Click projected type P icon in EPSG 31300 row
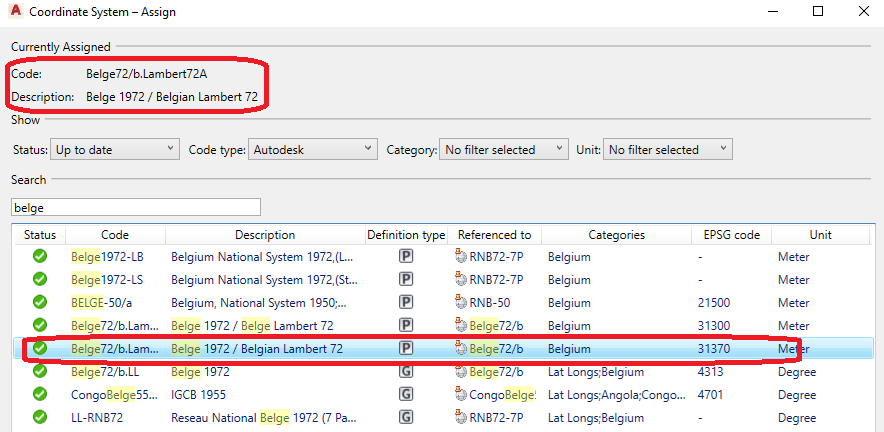The width and height of the screenshot is (884, 432). click(x=406, y=325)
